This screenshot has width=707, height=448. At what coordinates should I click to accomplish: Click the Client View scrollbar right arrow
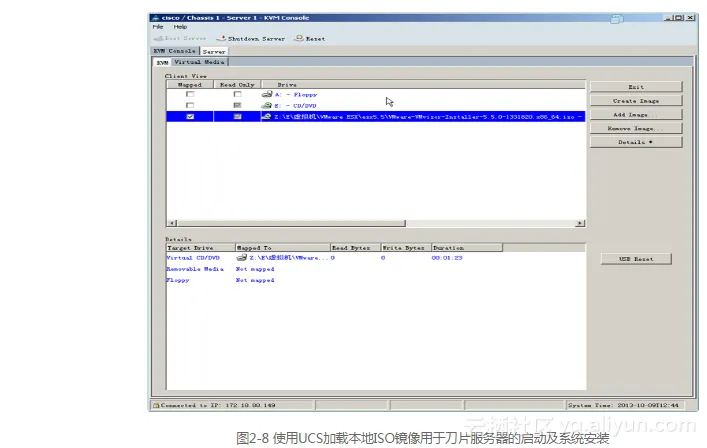[x=580, y=223]
